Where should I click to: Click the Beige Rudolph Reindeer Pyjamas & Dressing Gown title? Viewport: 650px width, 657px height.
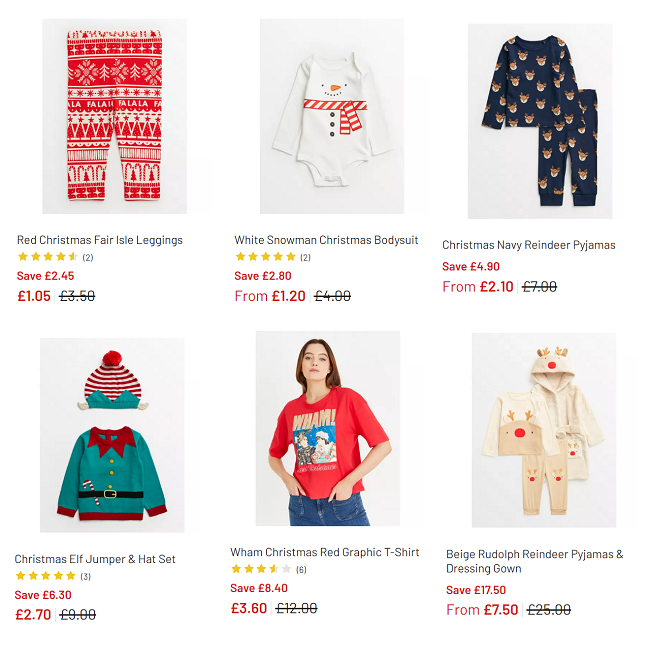[x=534, y=561]
